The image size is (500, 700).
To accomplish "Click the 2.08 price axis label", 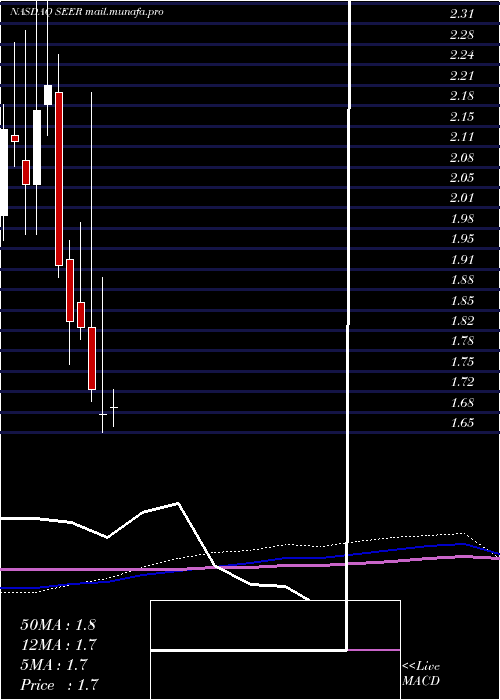I will (462, 158).
